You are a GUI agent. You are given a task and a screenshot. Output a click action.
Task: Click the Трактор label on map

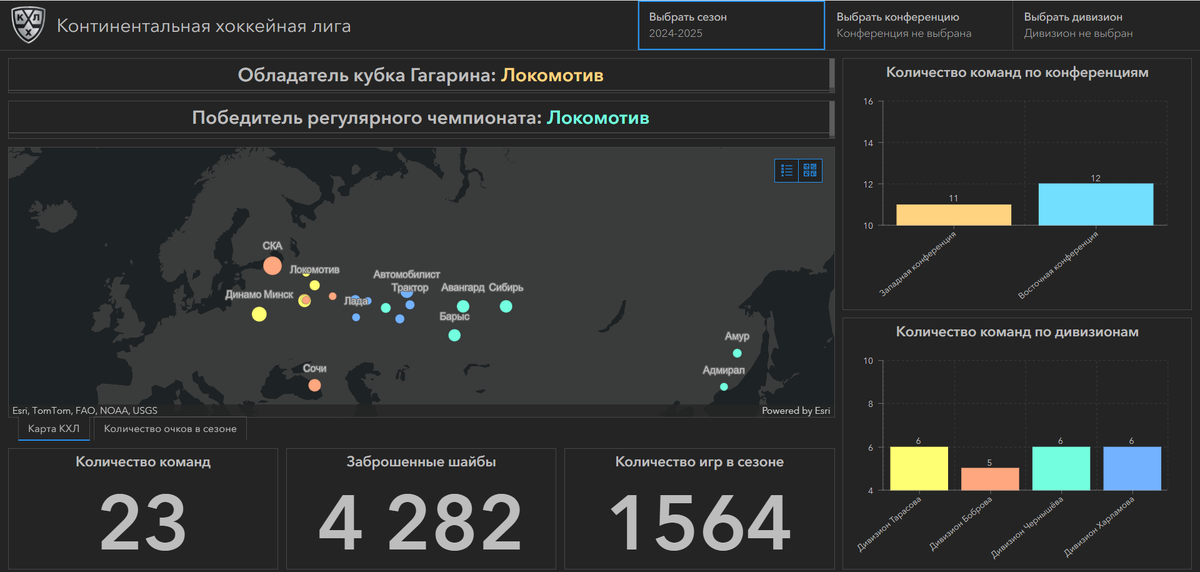(x=410, y=288)
